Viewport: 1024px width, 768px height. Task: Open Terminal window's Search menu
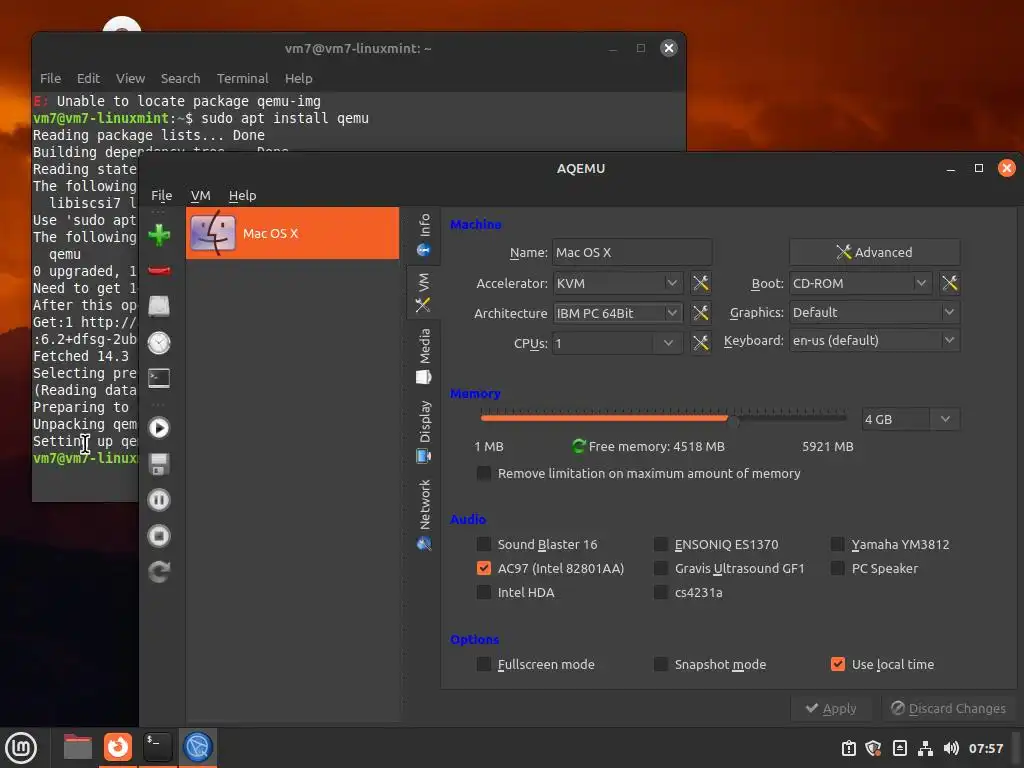tap(180, 78)
